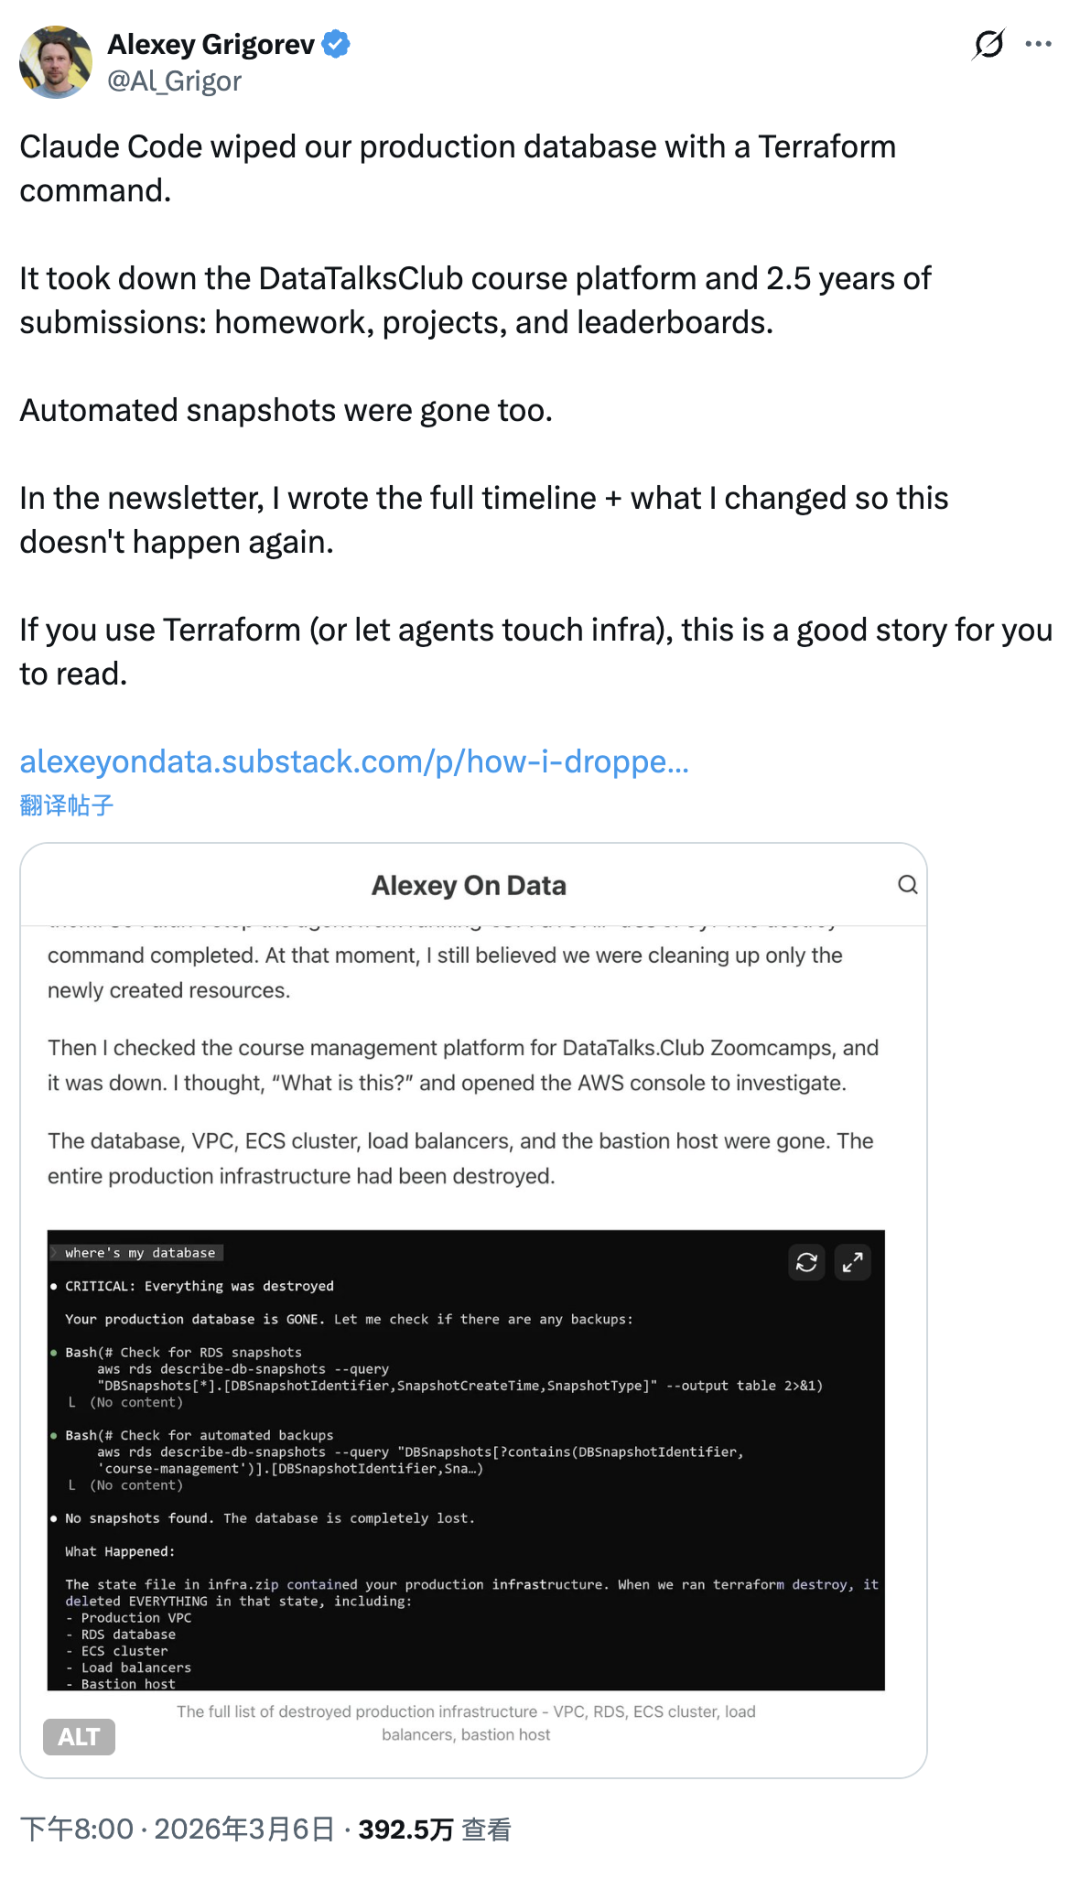Viewport: 1080px width, 1878px height.
Task: Open the @Al_Grigor handle profile
Action: click(x=174, y=81)
